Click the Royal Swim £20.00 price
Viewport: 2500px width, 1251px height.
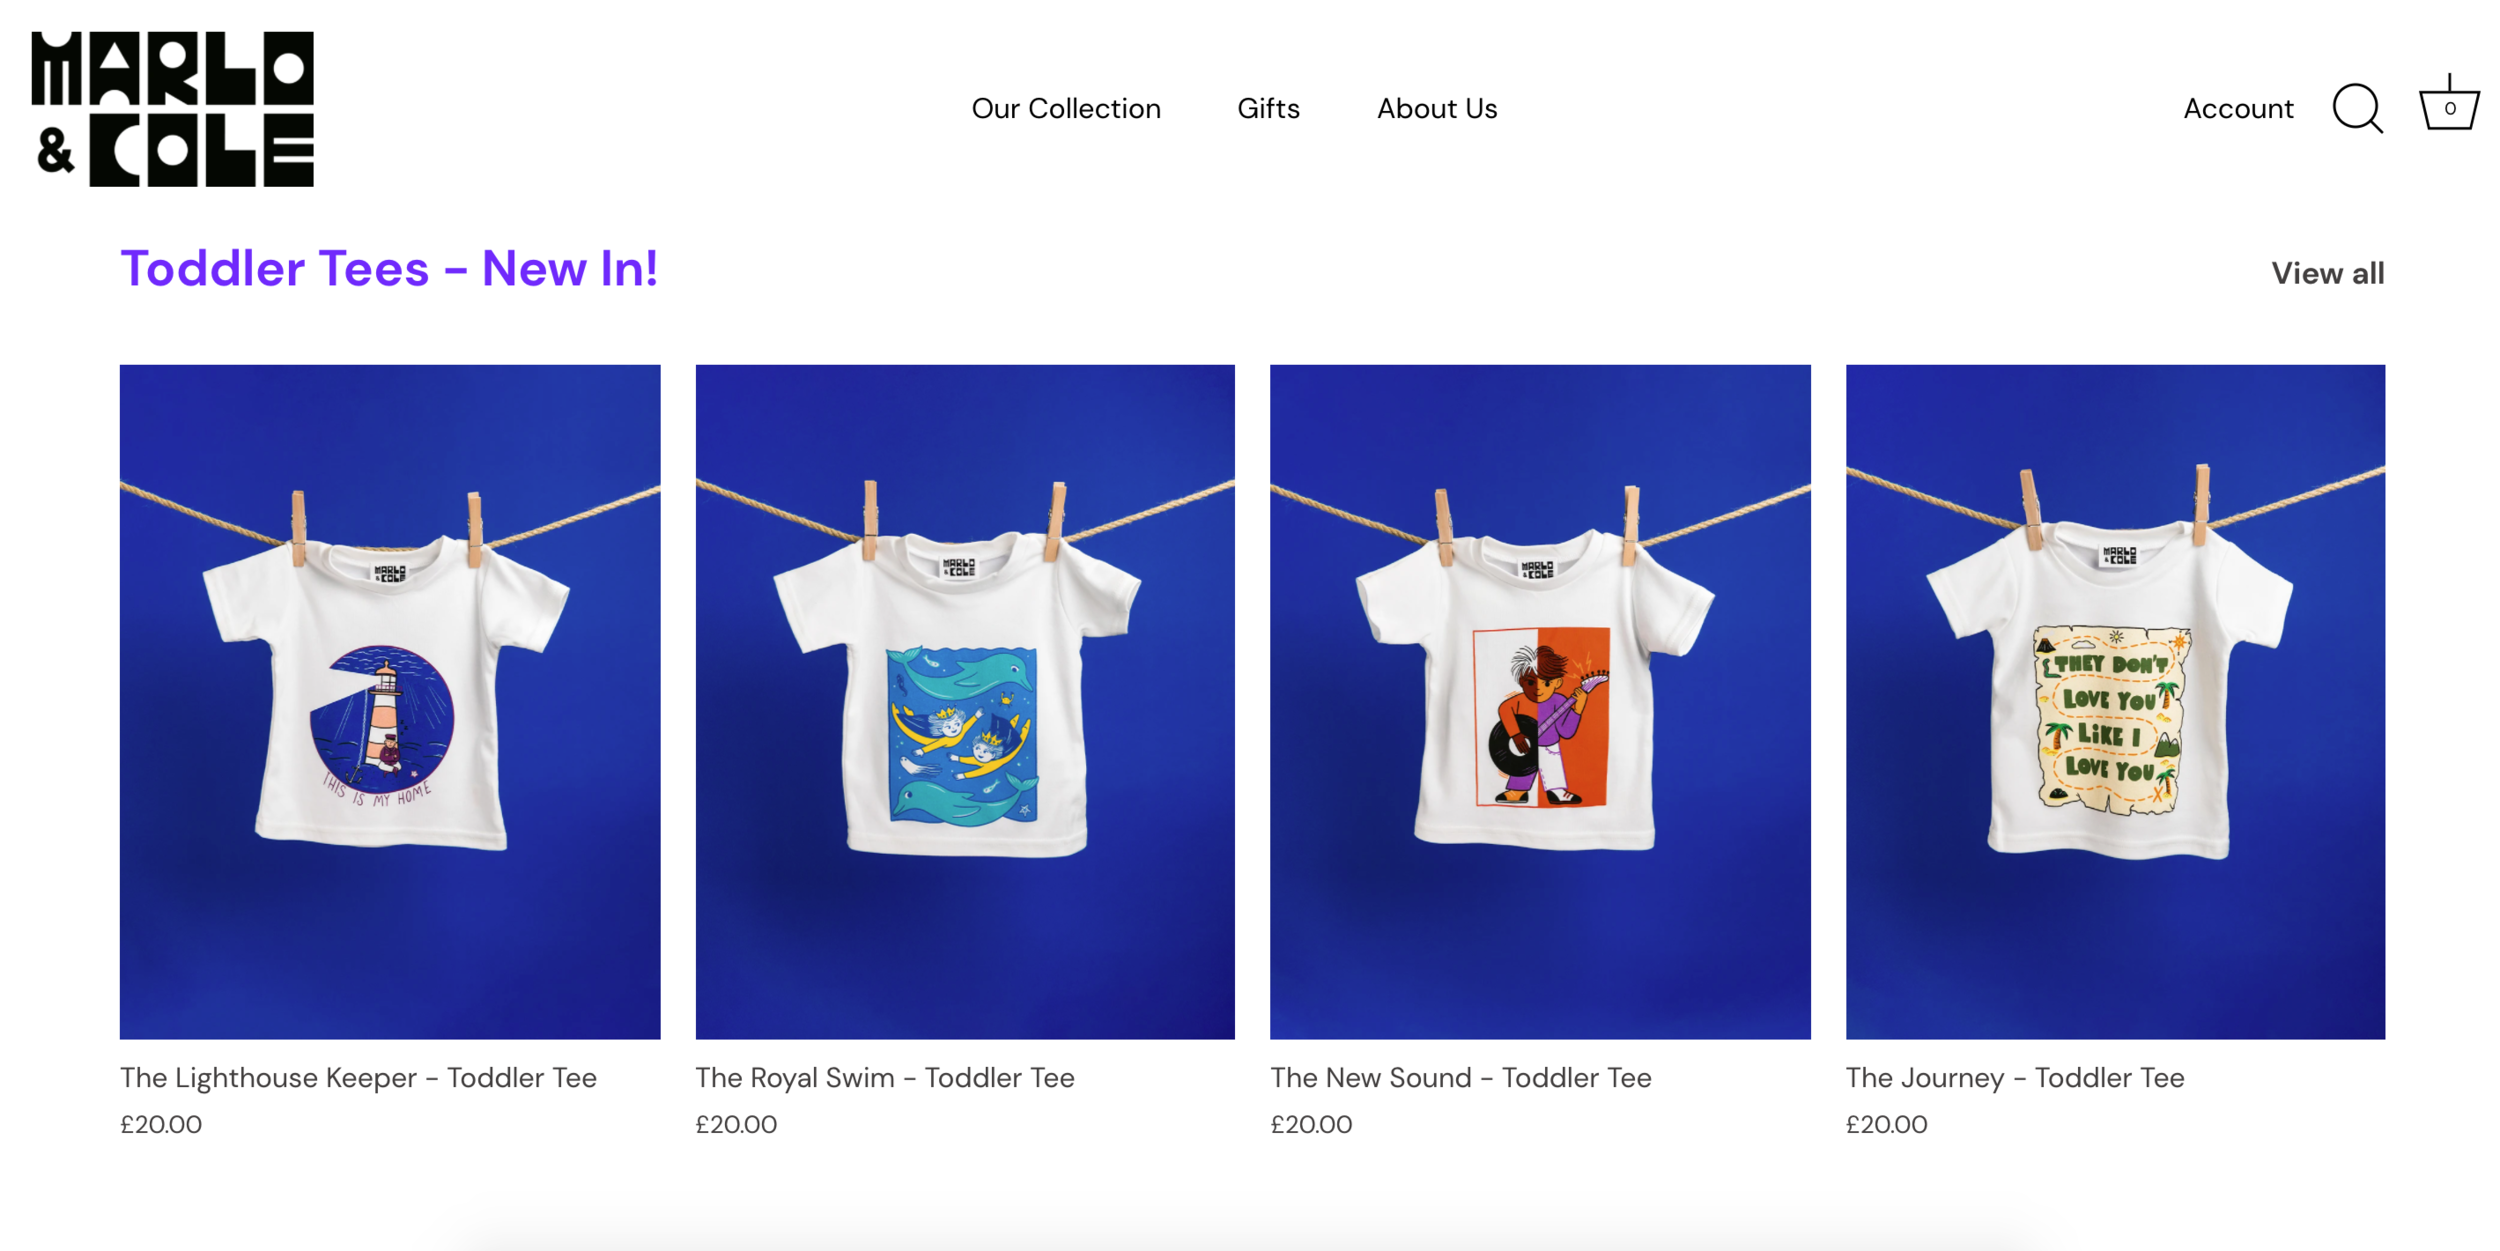tap(736, 1124)
